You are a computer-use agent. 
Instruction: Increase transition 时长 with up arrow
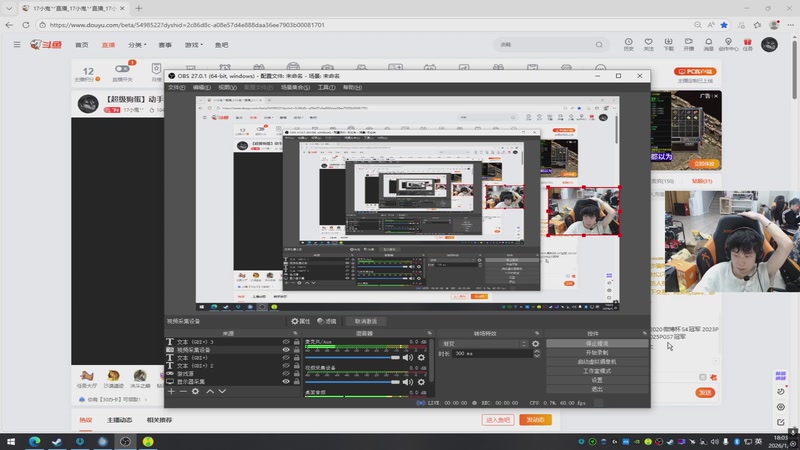(536, 351)
